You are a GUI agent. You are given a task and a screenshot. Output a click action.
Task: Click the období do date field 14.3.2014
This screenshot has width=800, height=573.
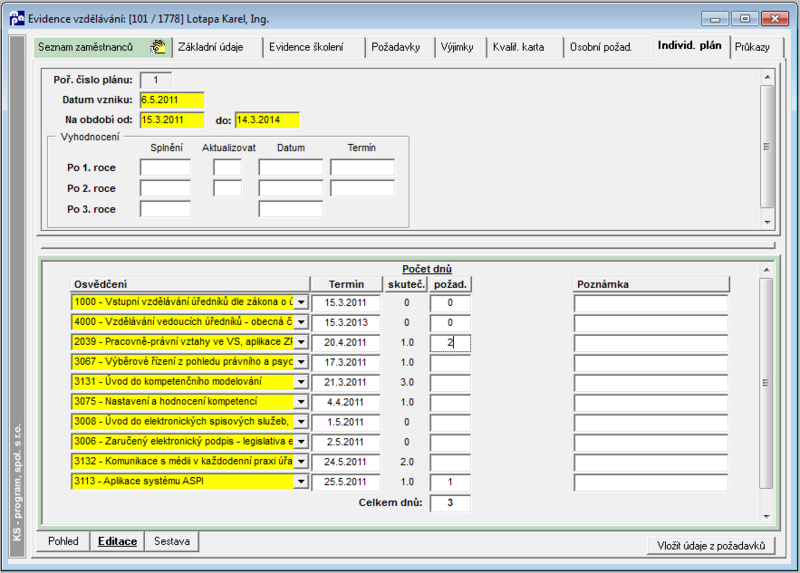click(267, 120)
